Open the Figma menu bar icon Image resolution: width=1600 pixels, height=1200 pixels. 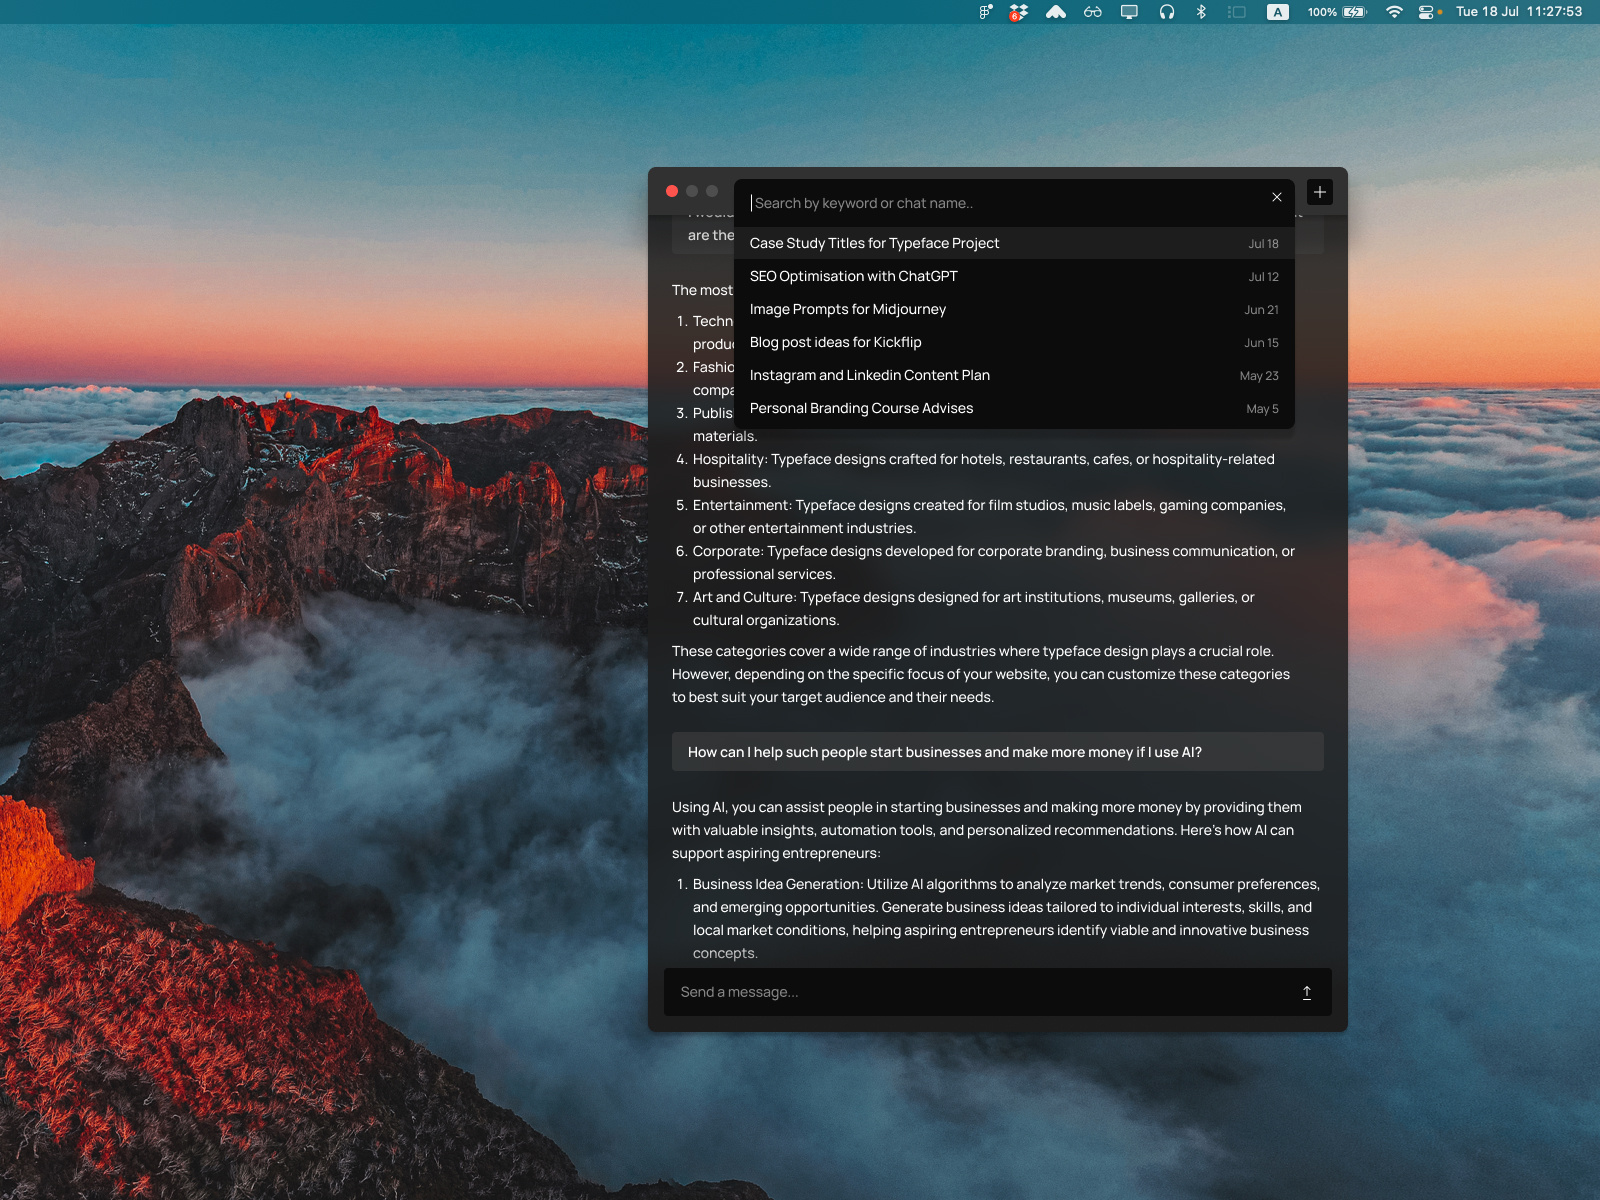[985, 12]
